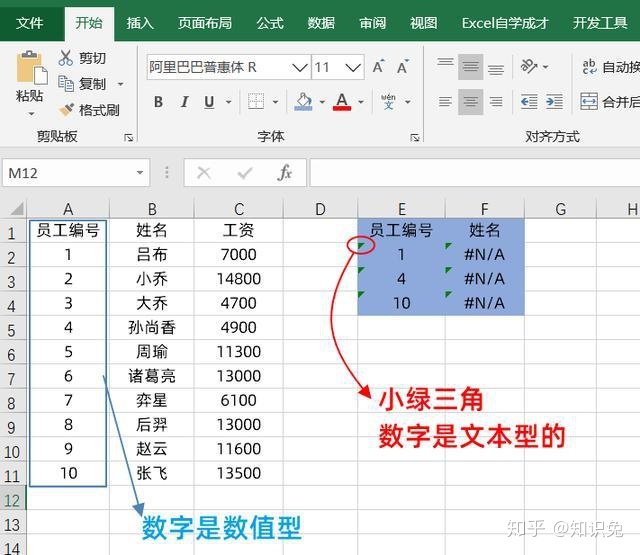The image size is (640, 555).
Task: Open the 文件 tab
Action: (x=29, y=23)
